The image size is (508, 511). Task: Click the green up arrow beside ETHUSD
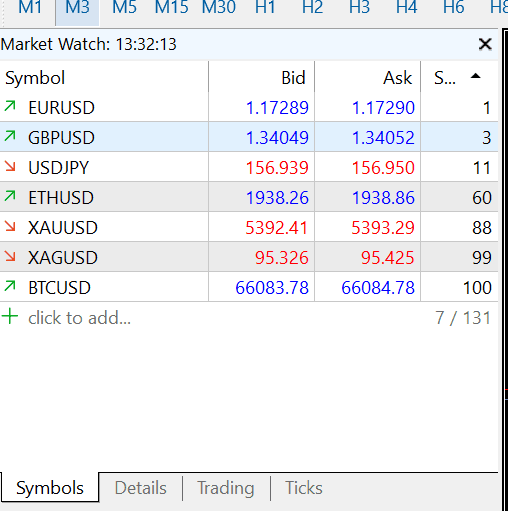[10, 196]
